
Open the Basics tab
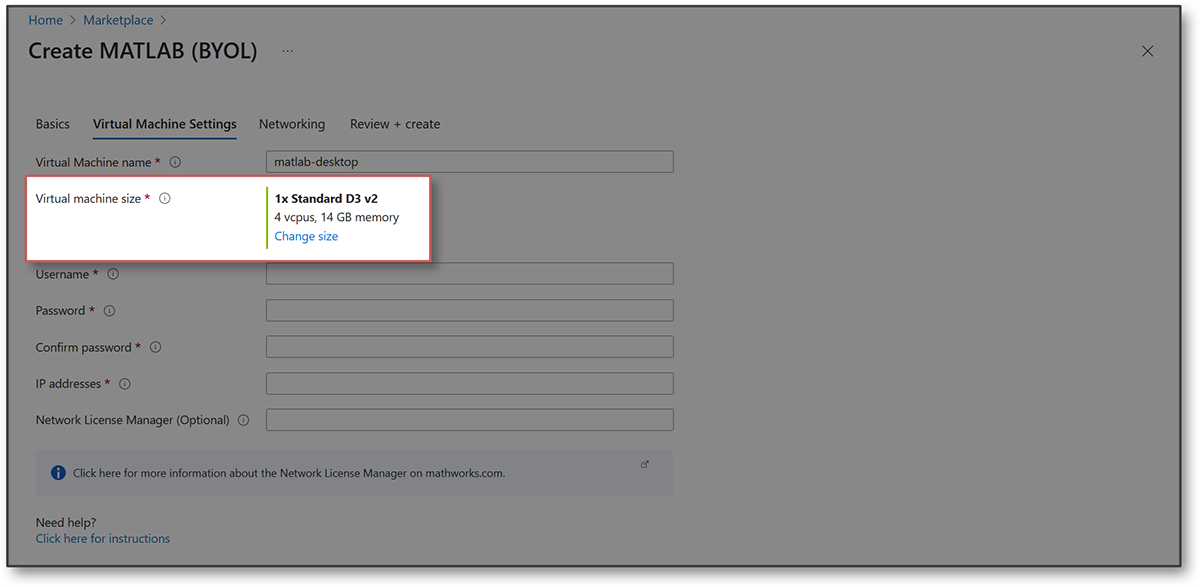point(53,124)
